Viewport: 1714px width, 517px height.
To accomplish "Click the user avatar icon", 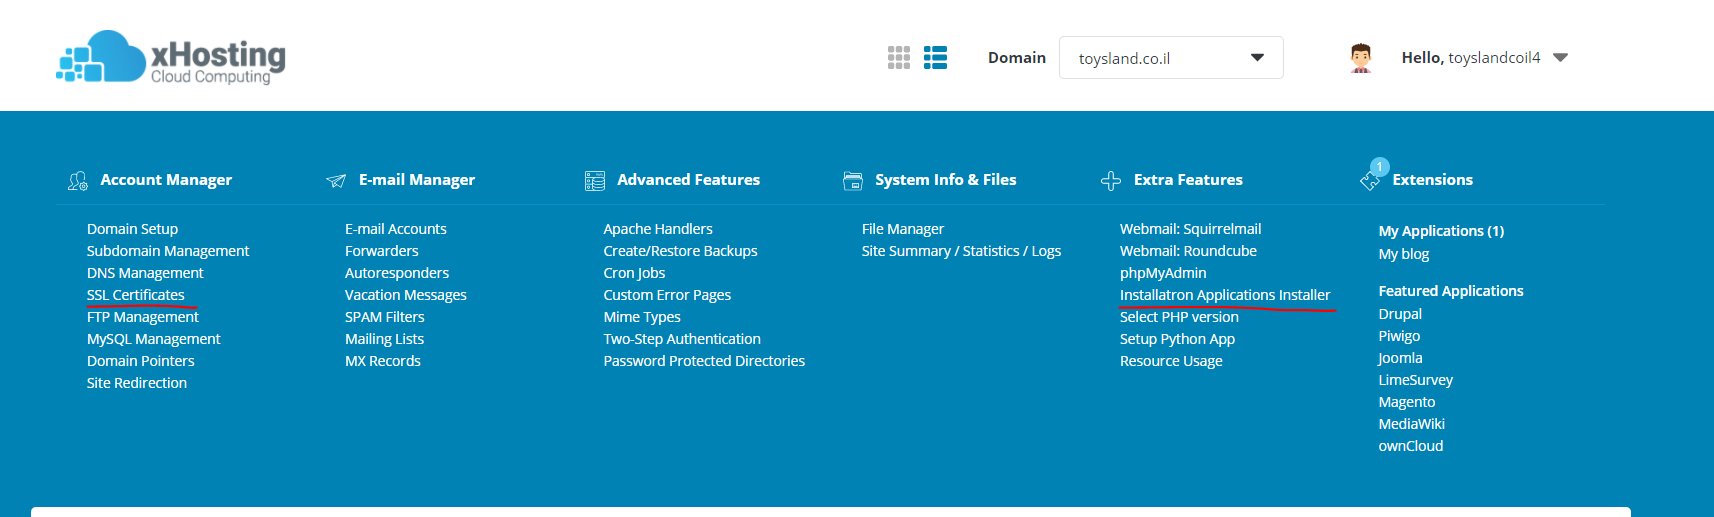I will 1360,58.
